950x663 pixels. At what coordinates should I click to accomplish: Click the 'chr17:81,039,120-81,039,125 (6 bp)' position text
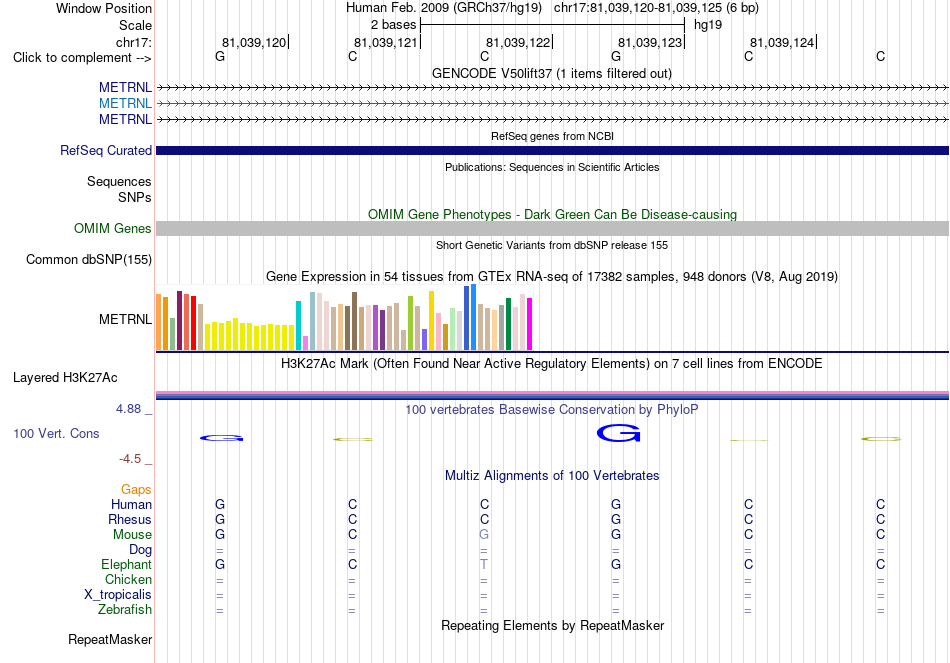pyautogui.click(x=656, y=8)
